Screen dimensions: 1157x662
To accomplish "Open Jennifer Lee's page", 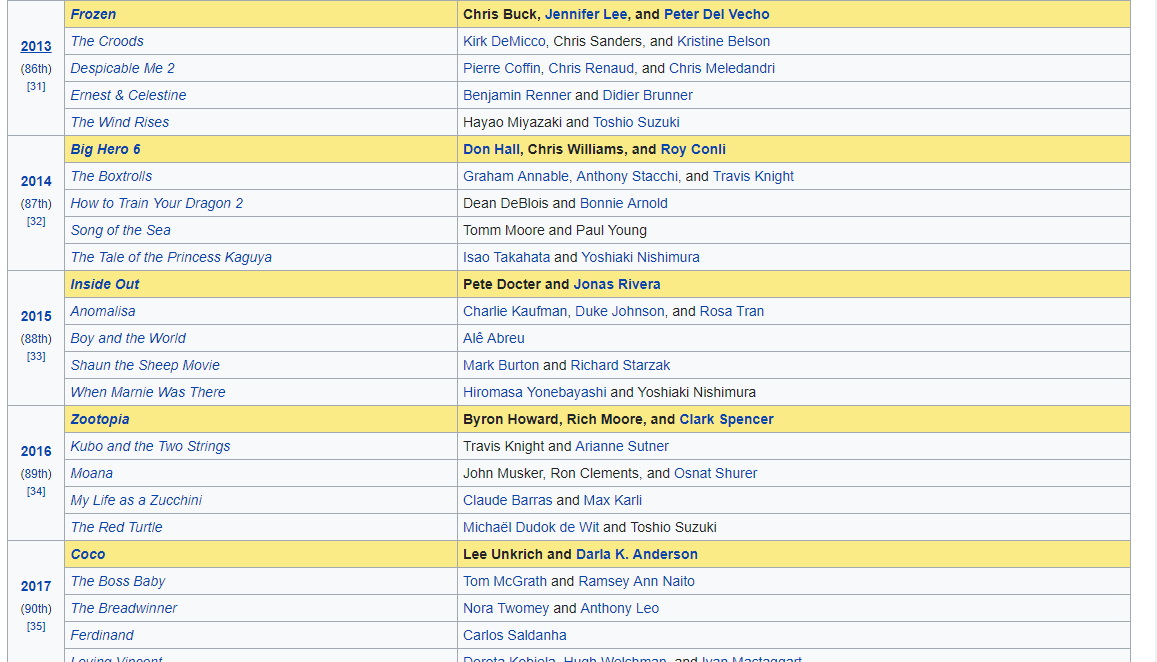I will point(586,14).
